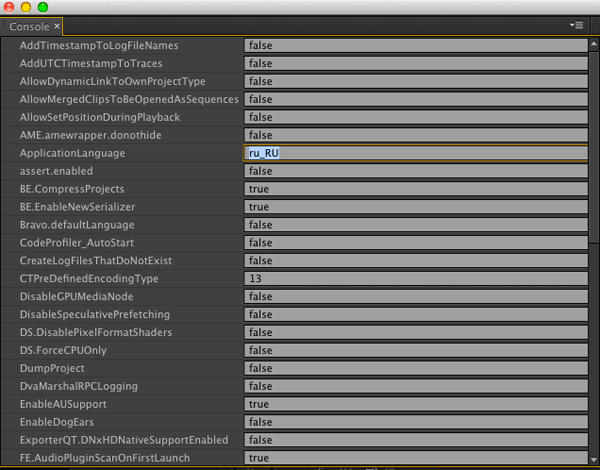Edit the CreateLogFilesThatDoNotExist value field

tap(416, 261)
